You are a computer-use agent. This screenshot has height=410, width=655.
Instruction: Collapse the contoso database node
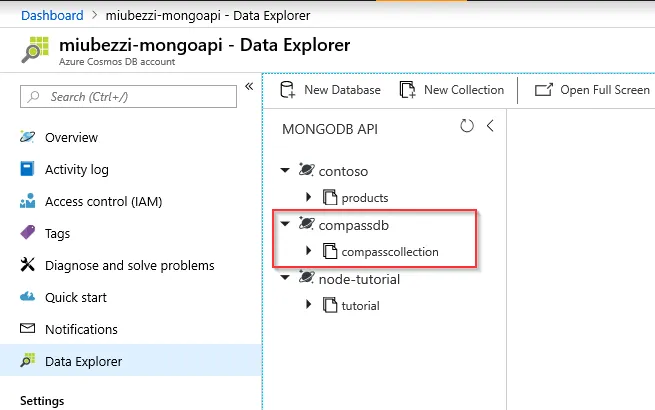pyautogui.click(x=285, y=170)
